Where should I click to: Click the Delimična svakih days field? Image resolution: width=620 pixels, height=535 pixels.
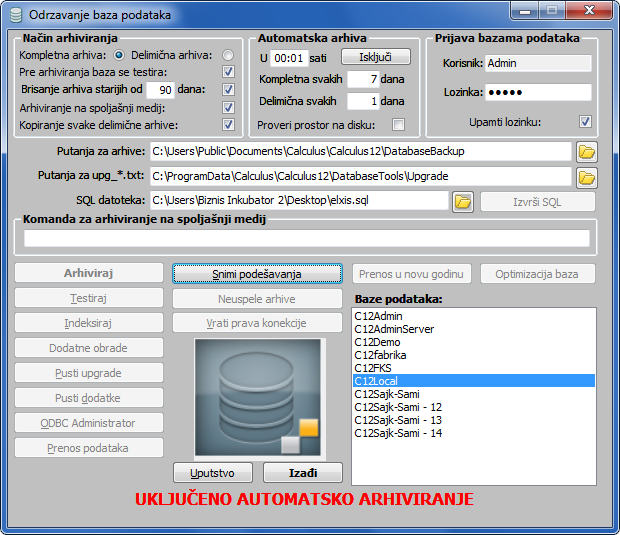363,101
